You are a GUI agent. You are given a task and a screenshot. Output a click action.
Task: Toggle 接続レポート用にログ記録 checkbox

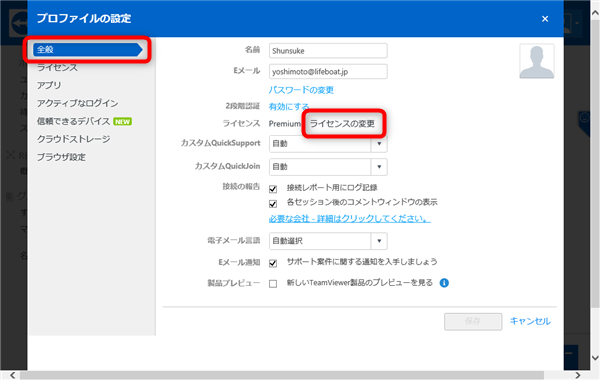[x=273, y=189]
